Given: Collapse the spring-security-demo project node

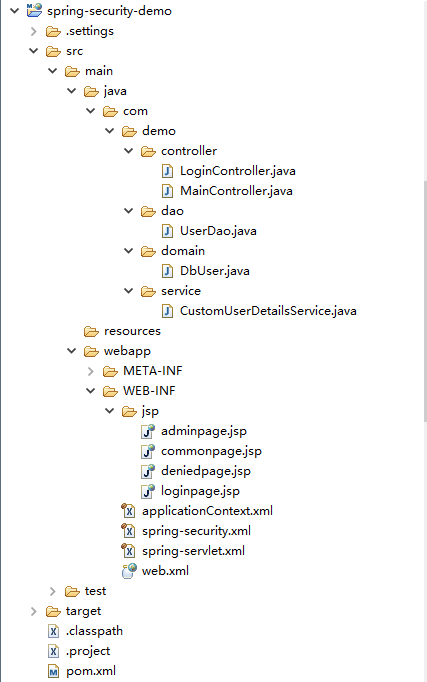Looking at the screenshot, I should (x=15, y=10).
